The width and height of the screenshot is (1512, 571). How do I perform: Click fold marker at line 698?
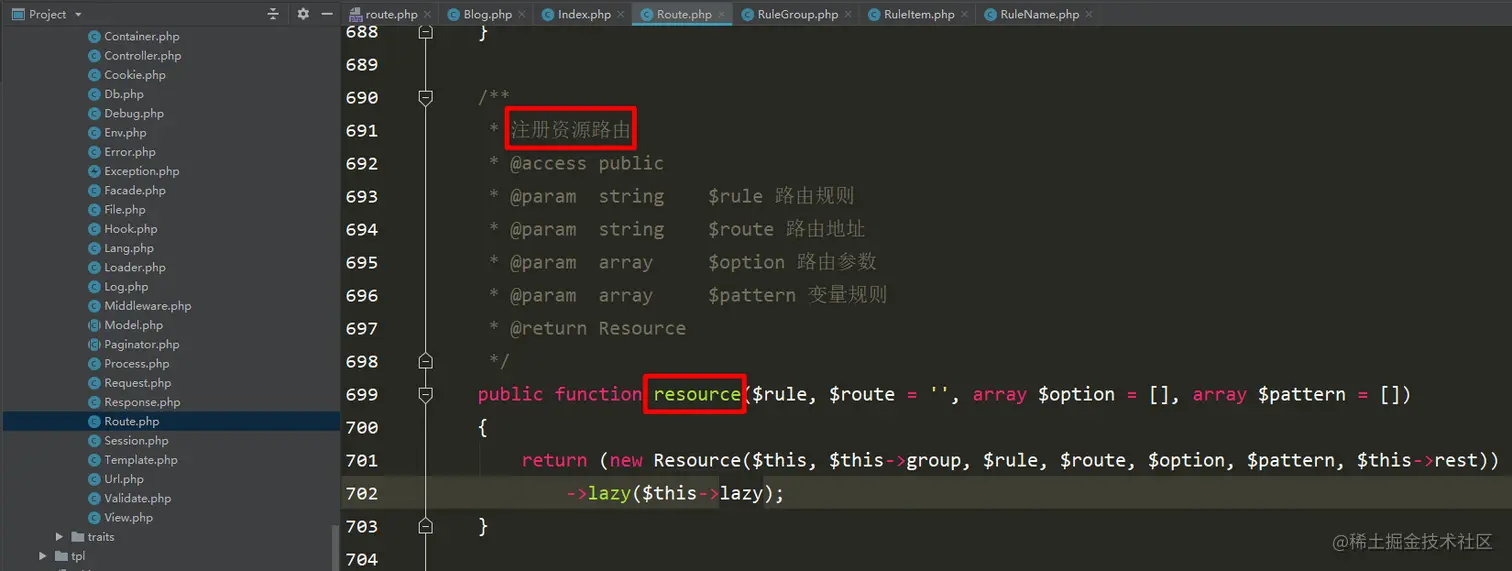(425, 361)
